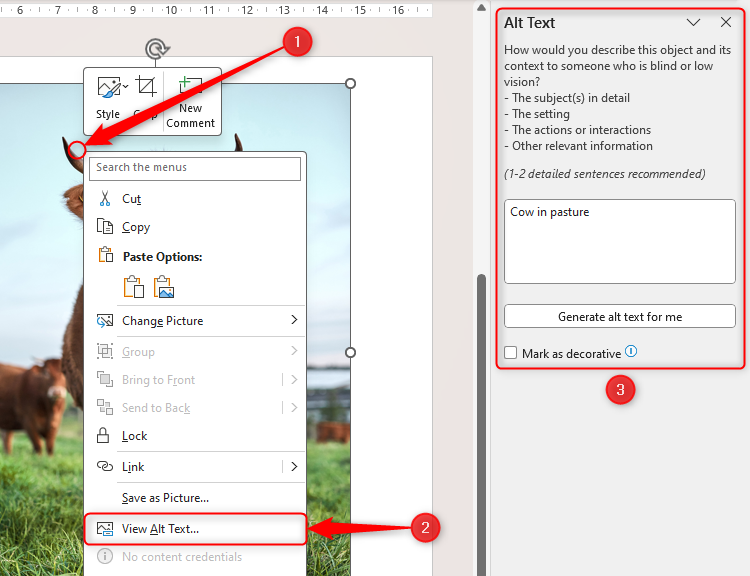Expand the Link submenu arrow
Viewport: 750px width, 576px height.
click(x=294, y=467)
